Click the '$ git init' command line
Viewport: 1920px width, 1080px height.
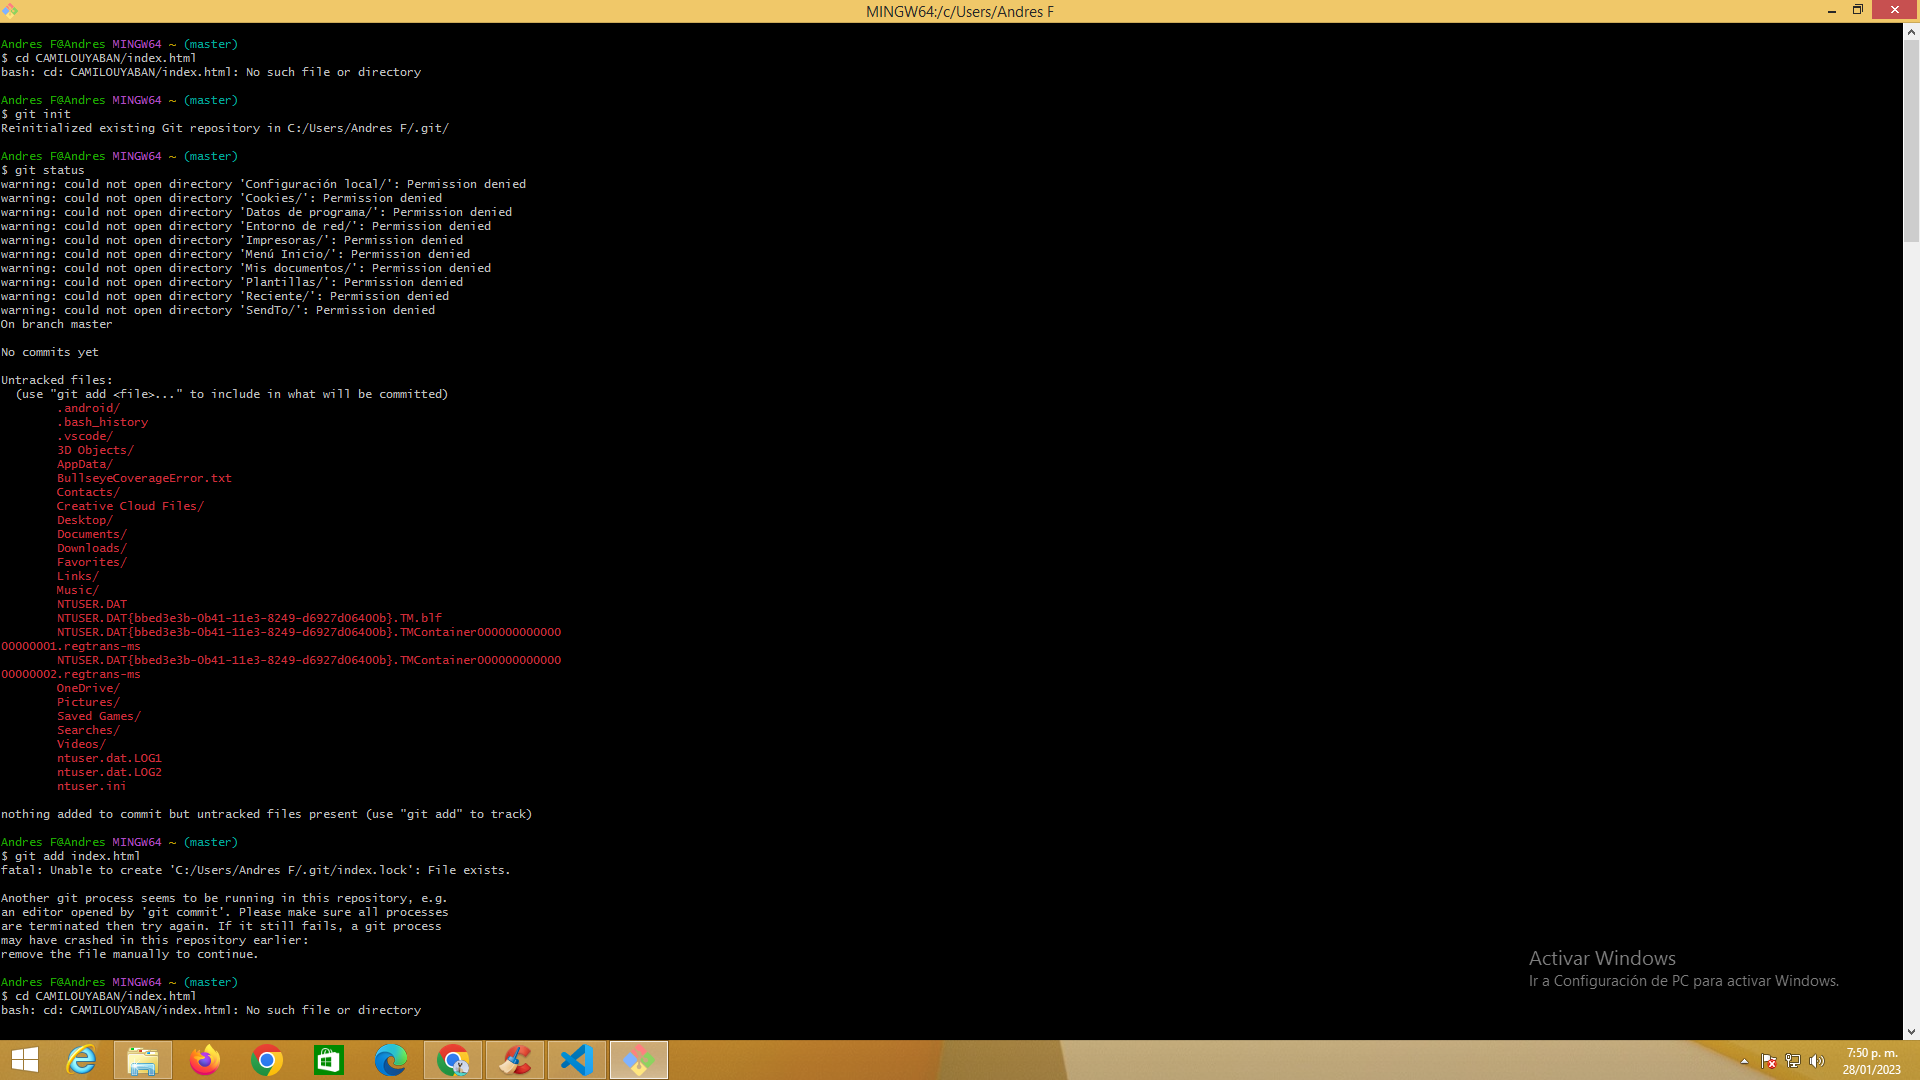(x=36, y=114)
